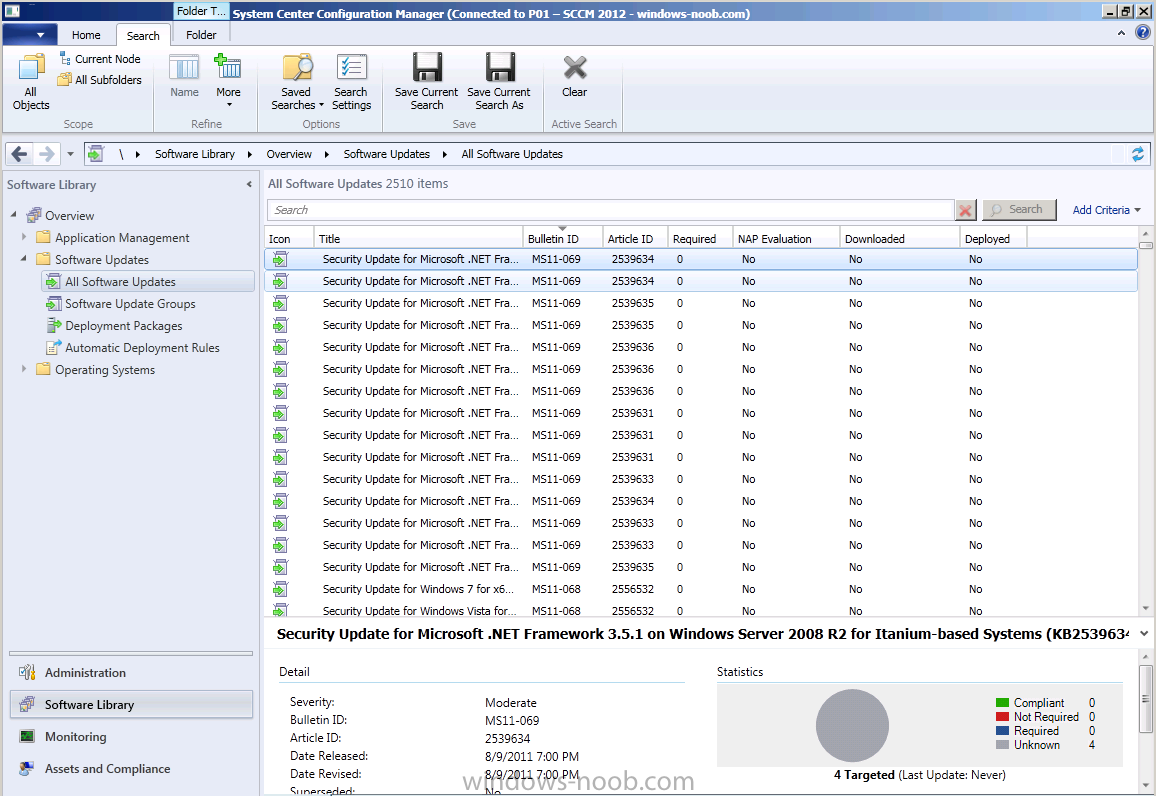Open the Administration workspace

click(131, 672)
